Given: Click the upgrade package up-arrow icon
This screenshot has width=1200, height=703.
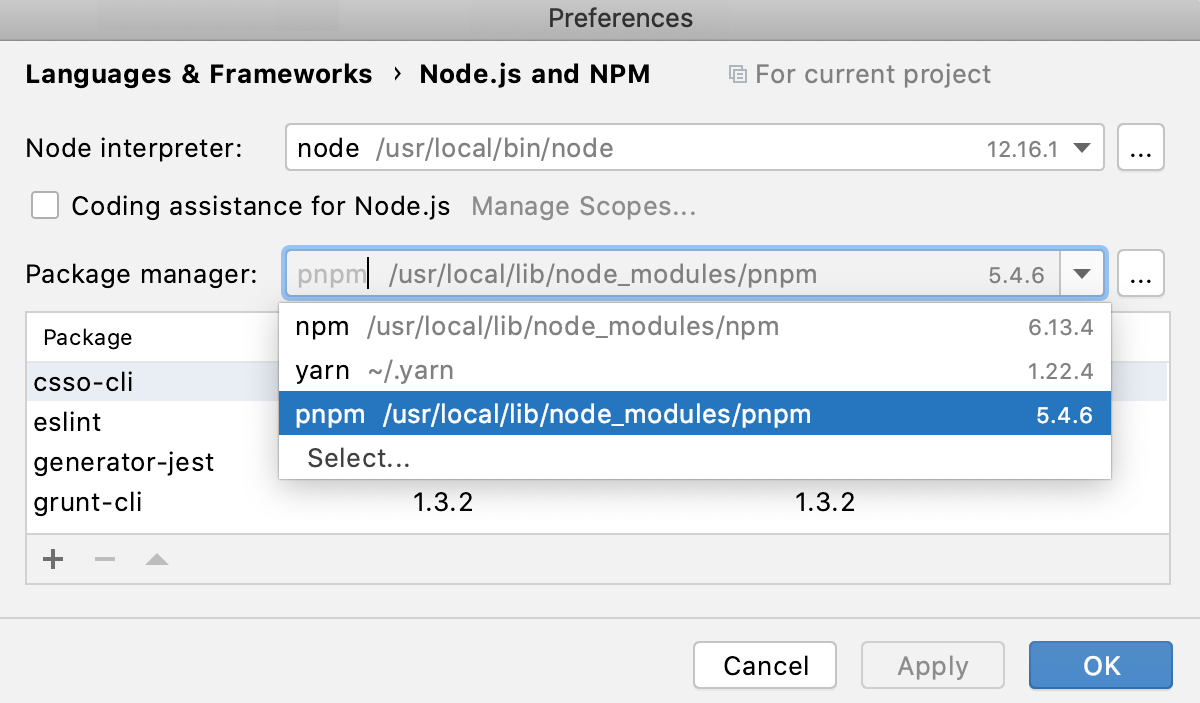Looking at the screenshot, I should (x=156, y=559).
